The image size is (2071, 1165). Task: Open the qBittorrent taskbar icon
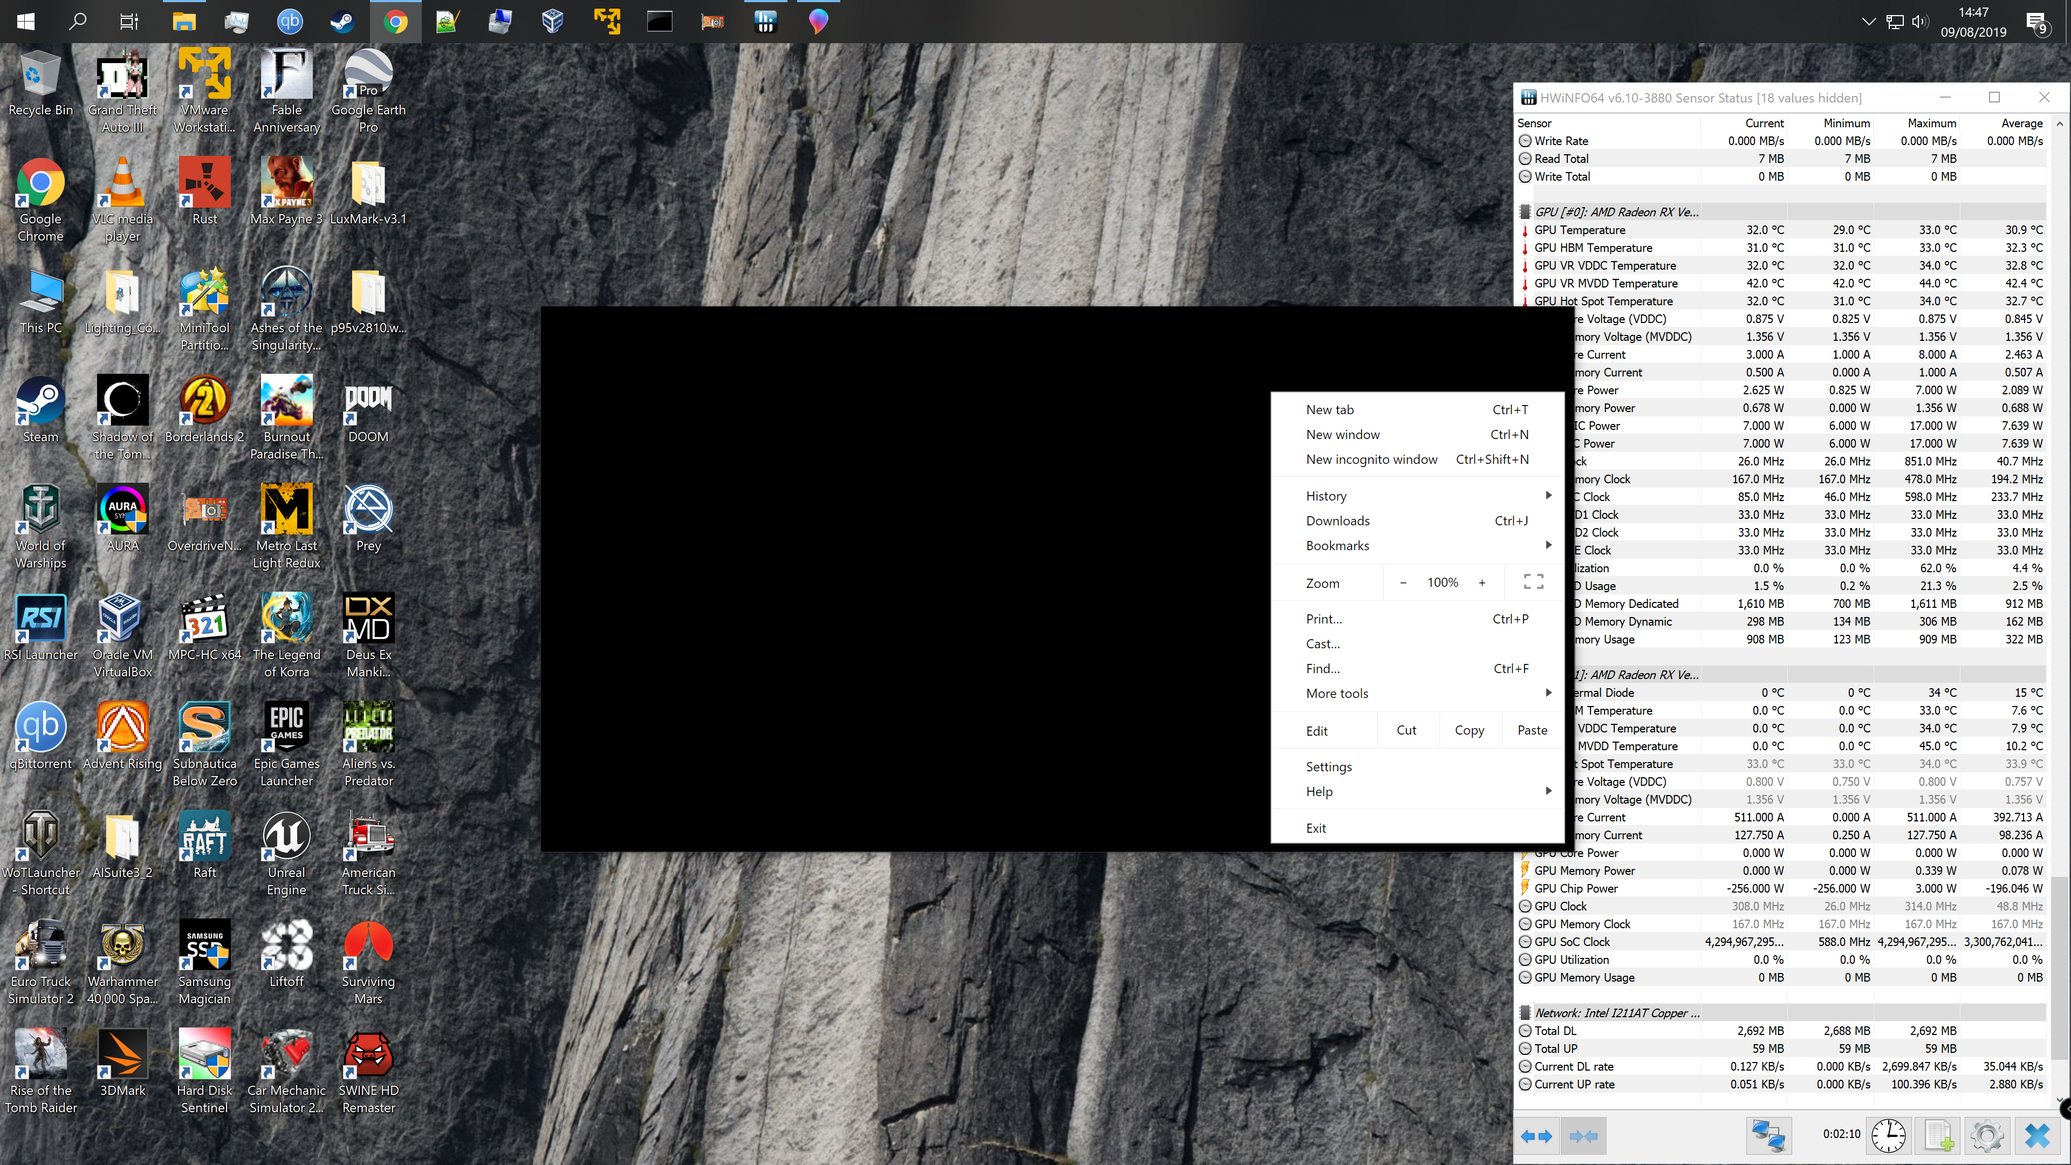pyautogui.click(x=289, y=21)
